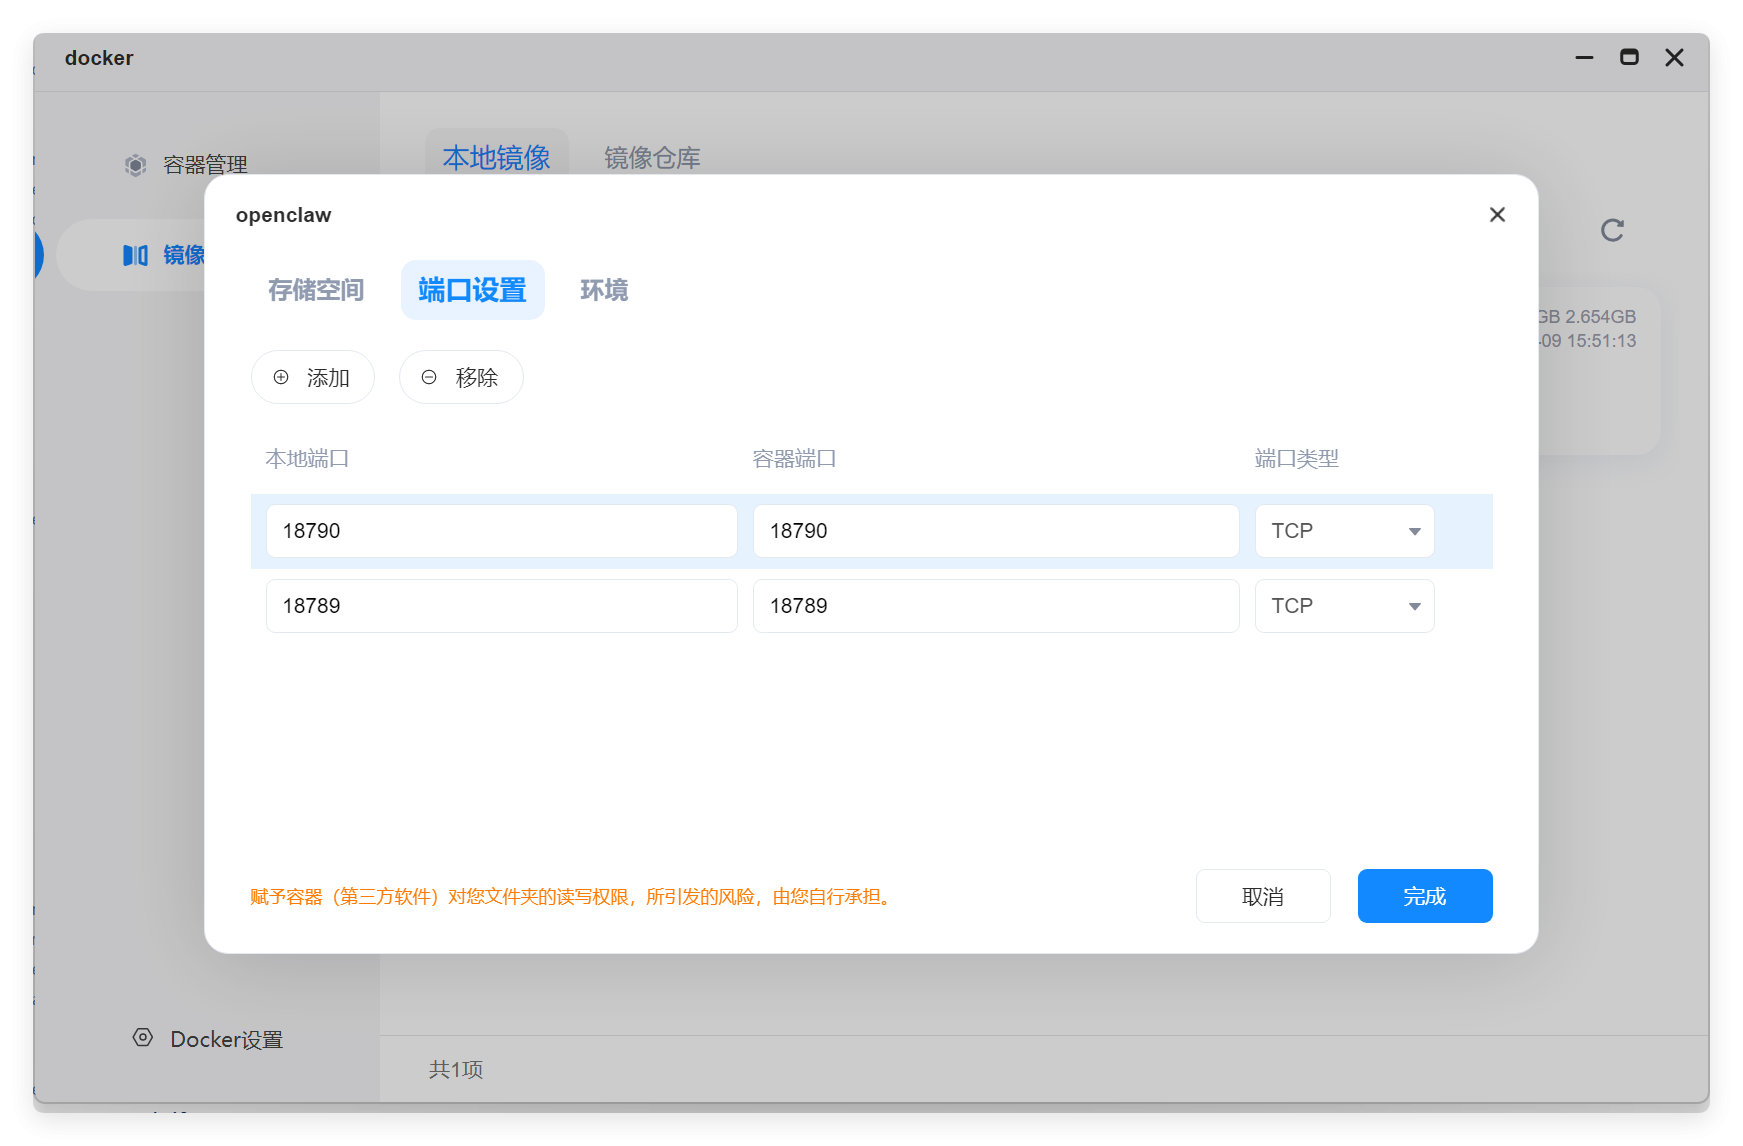Click the Docker settings gear icon

[x=143, y=1038]
